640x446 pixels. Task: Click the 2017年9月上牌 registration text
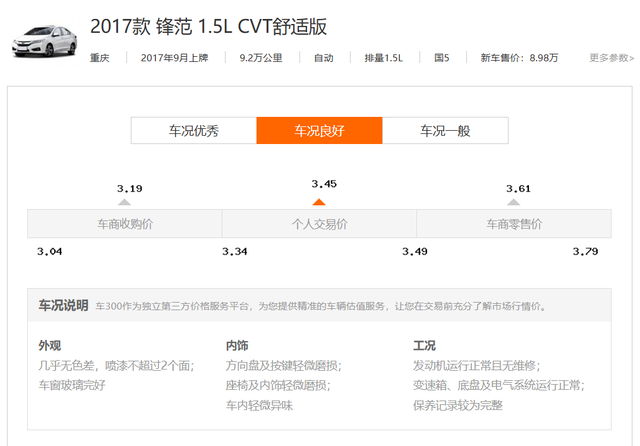pos(174,58)
